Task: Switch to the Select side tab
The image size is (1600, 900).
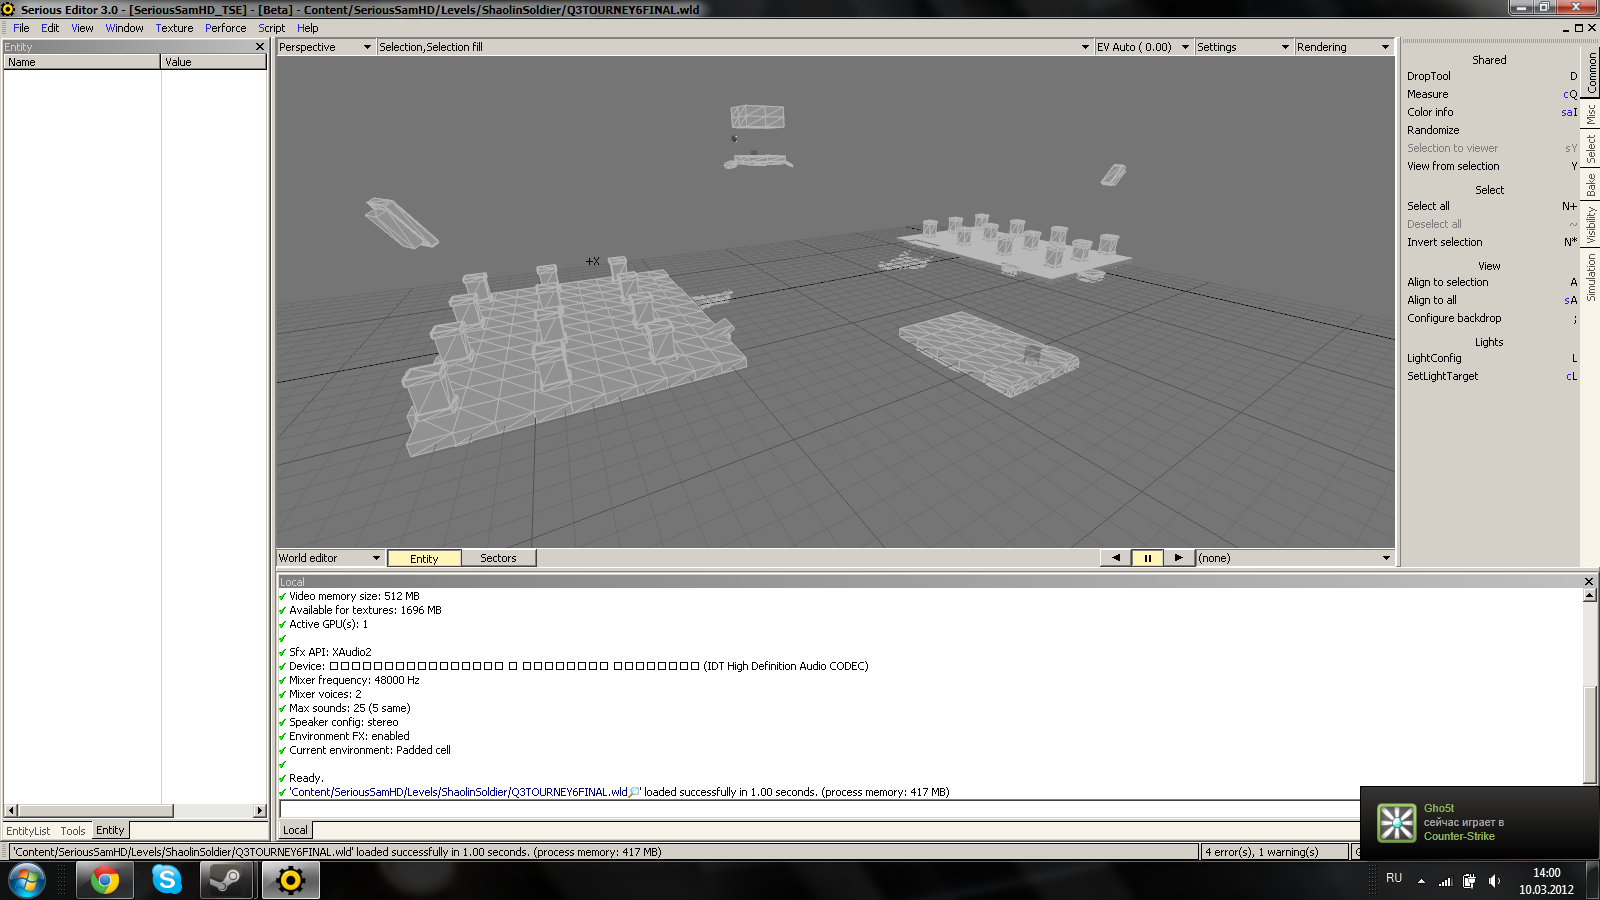Action: coord(1590,149)
